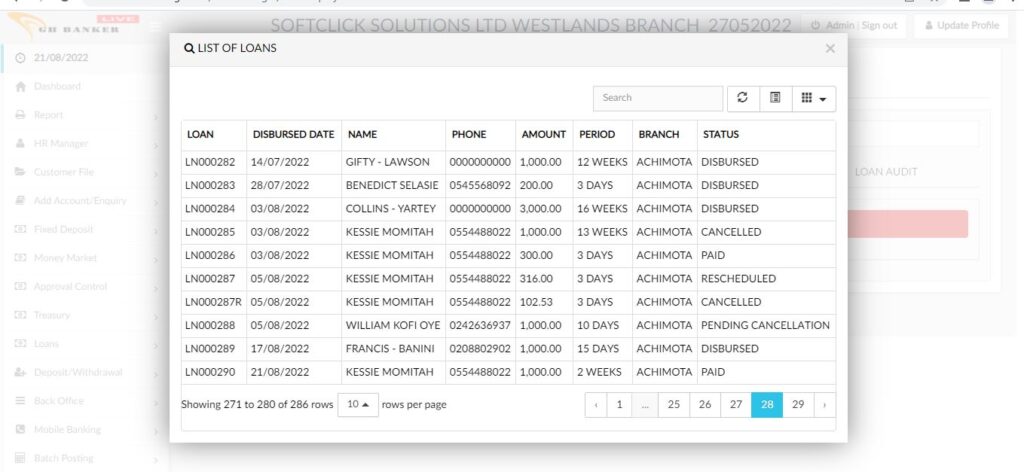Expand the Treasury sidebar section
This screenshot has height=472, width=1024.
52,315
